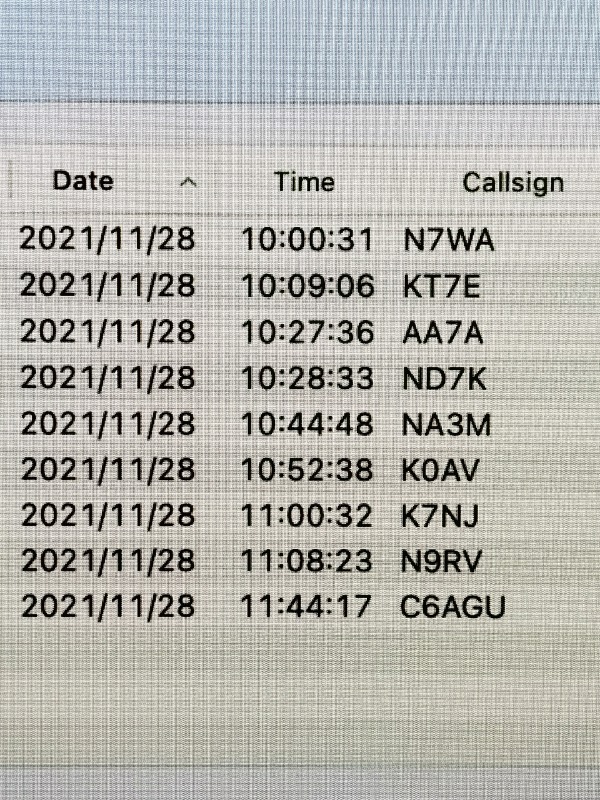This screenshot has height=800, width=600.
Task: Select the N9RV callsign row
Action: [300, 561]
